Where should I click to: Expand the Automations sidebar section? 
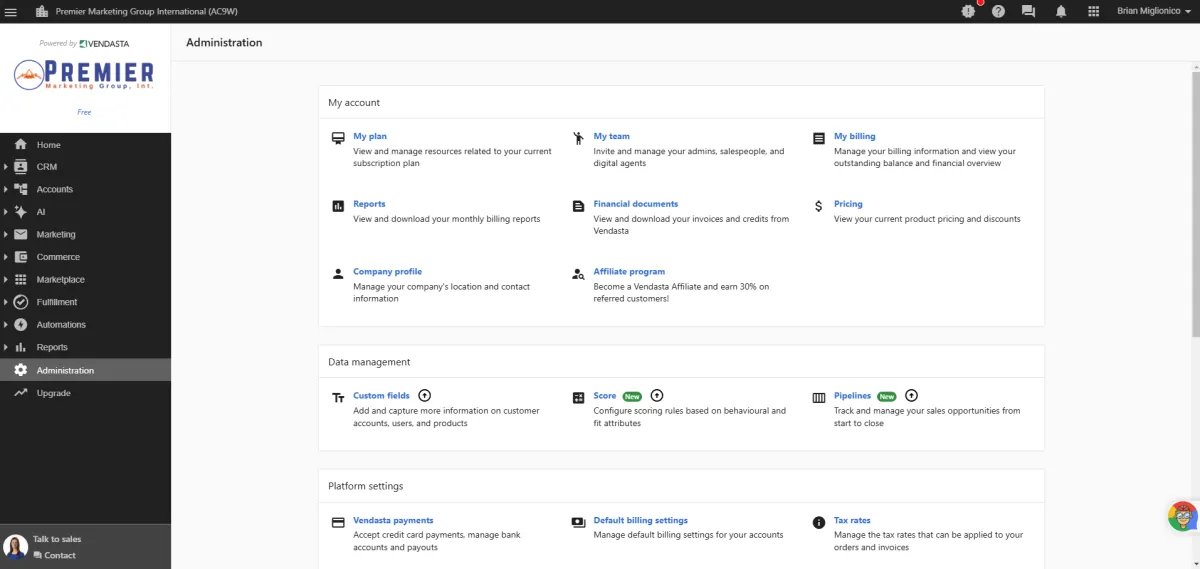click(6, 325)
